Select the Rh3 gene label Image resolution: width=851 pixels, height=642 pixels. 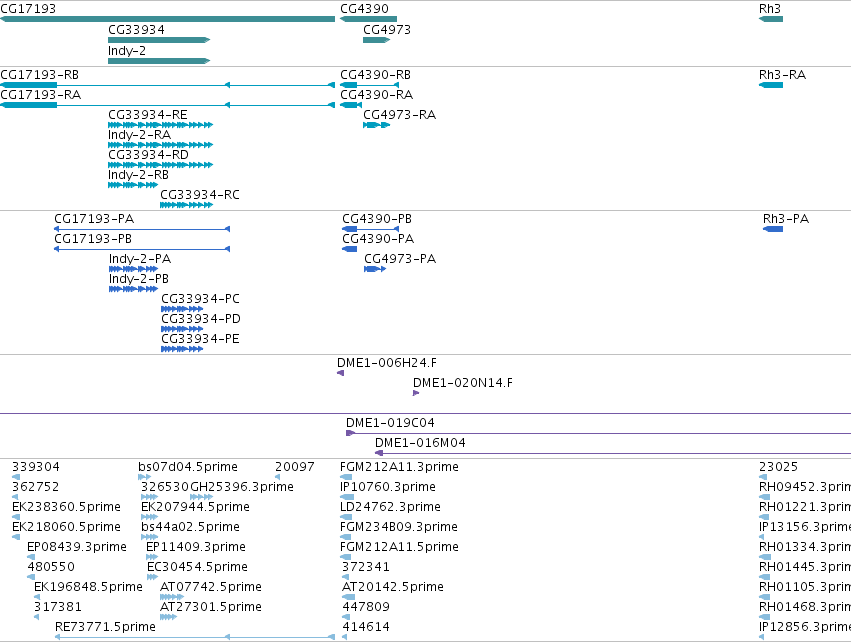pyautogui.click(x=770, y=9)
